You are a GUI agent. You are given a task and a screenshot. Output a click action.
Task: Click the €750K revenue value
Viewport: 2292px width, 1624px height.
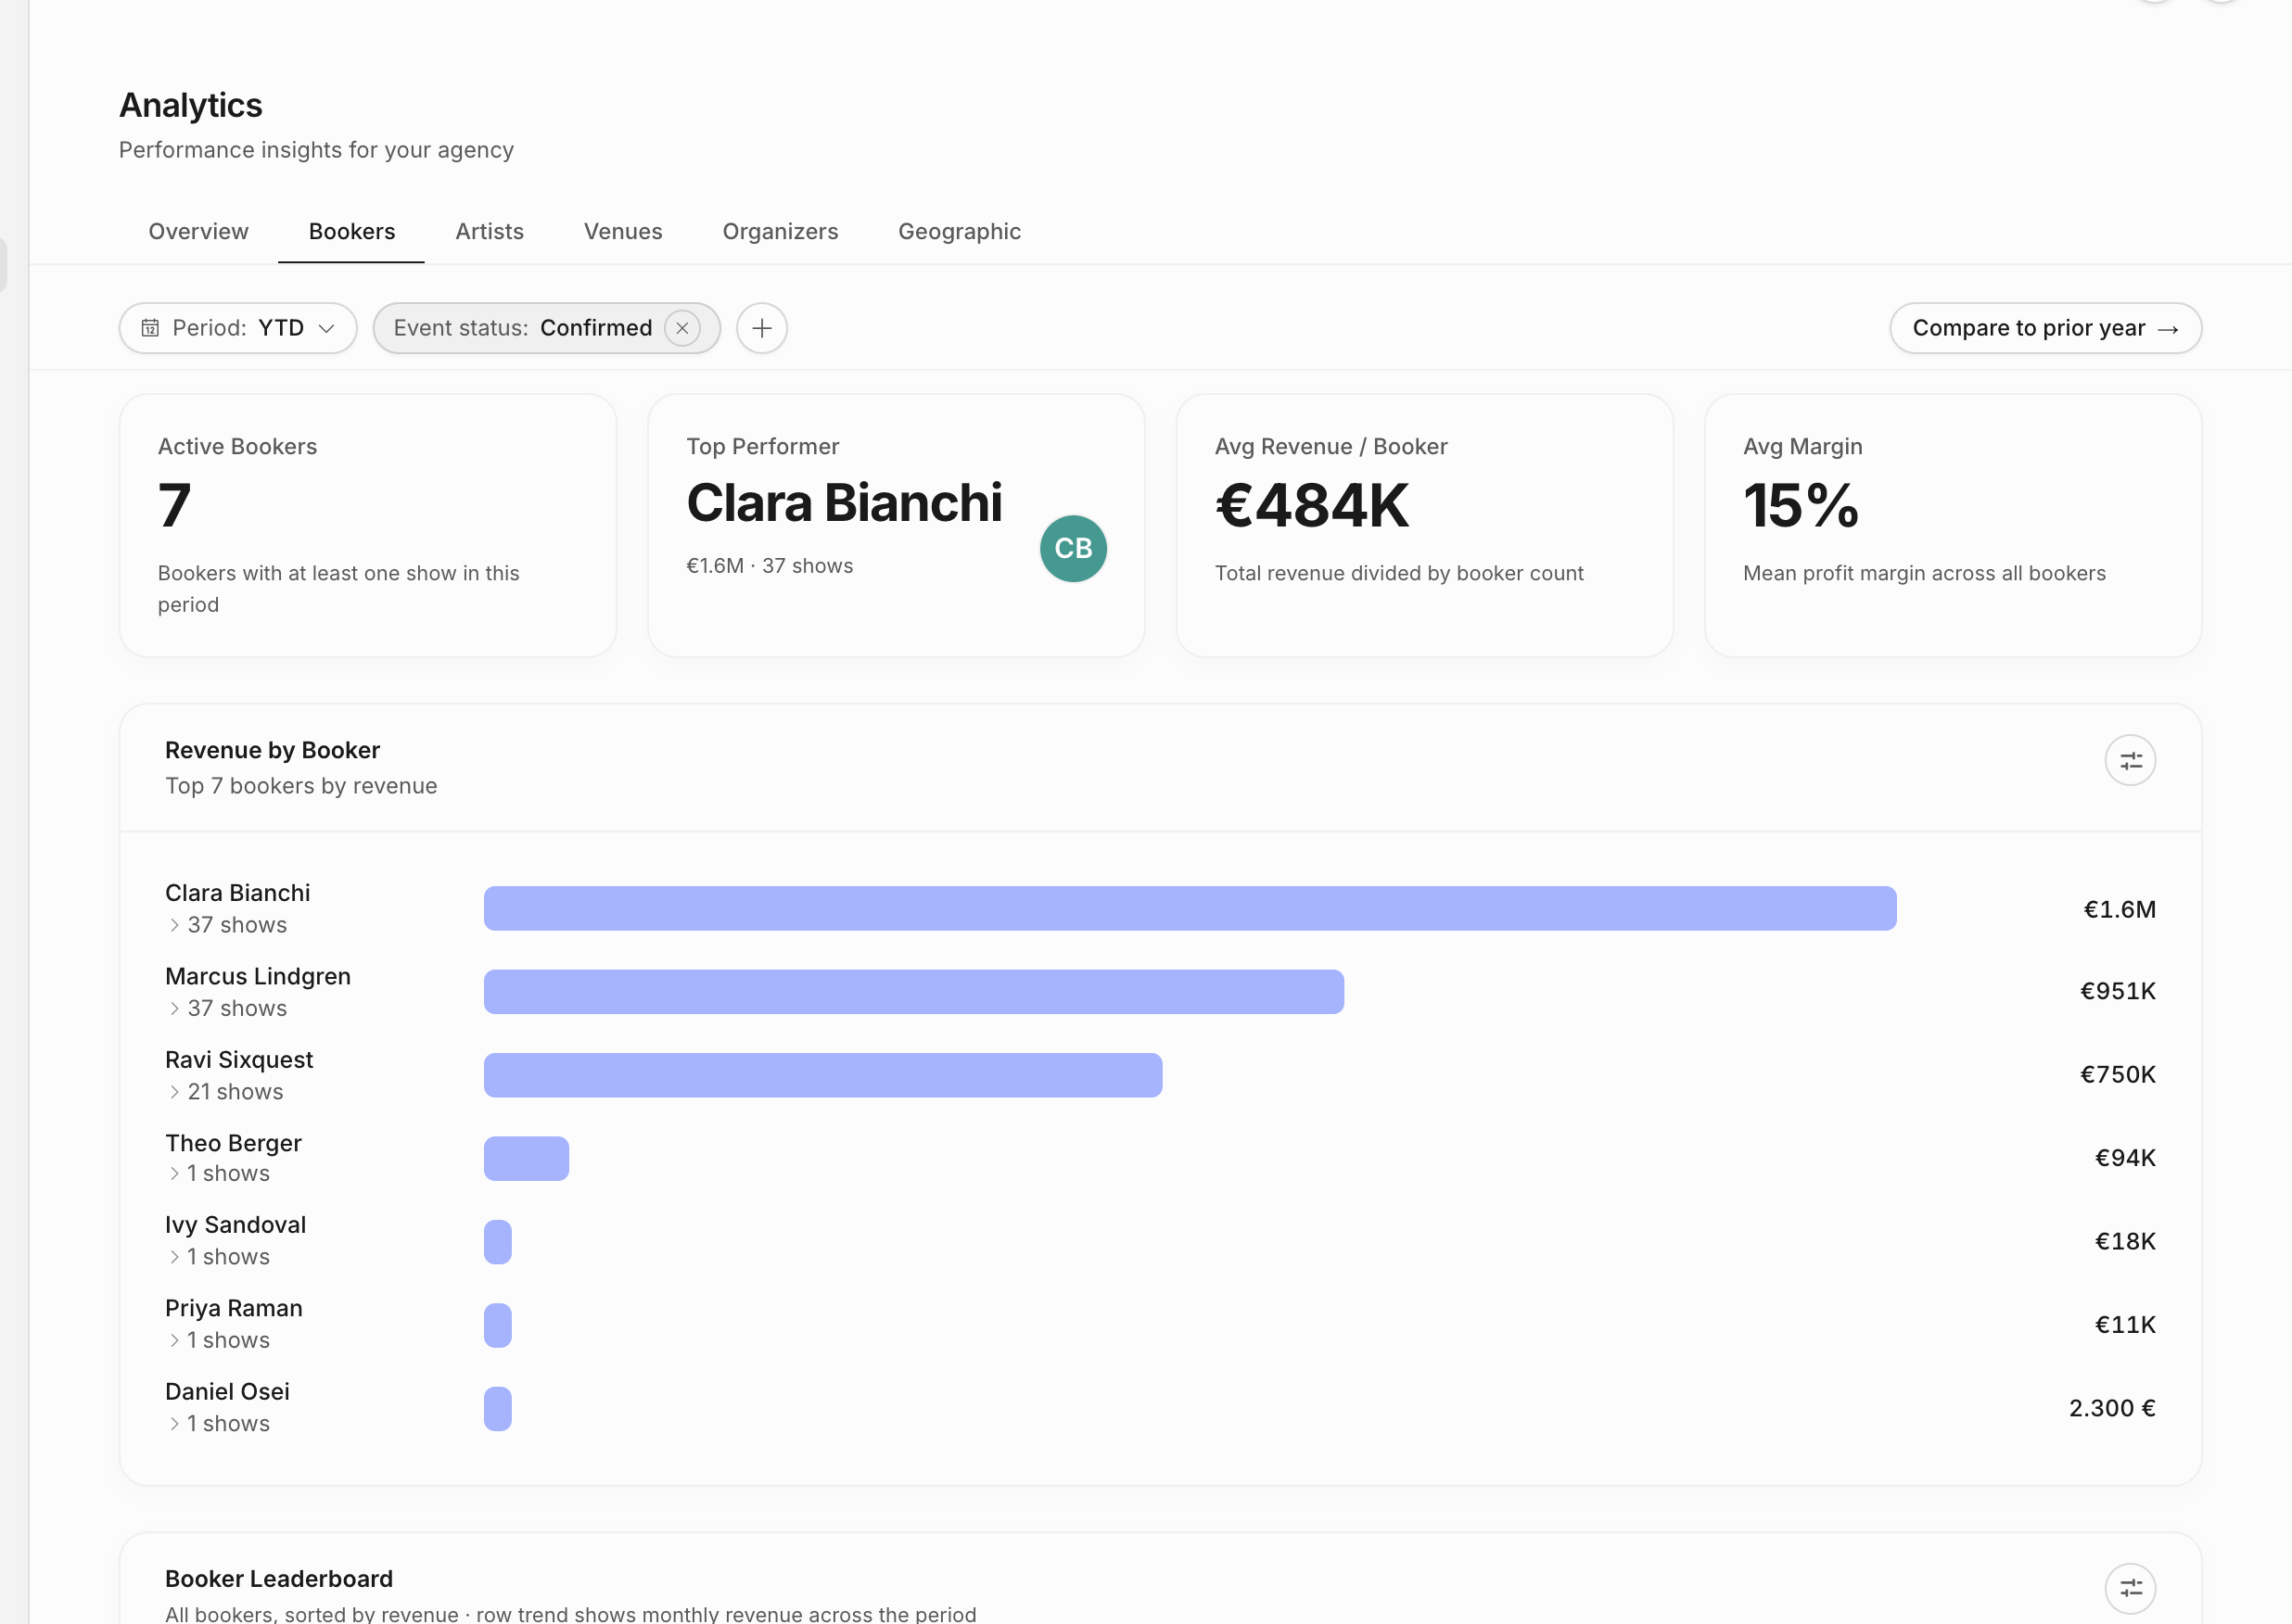[x=2118, y=1075]
